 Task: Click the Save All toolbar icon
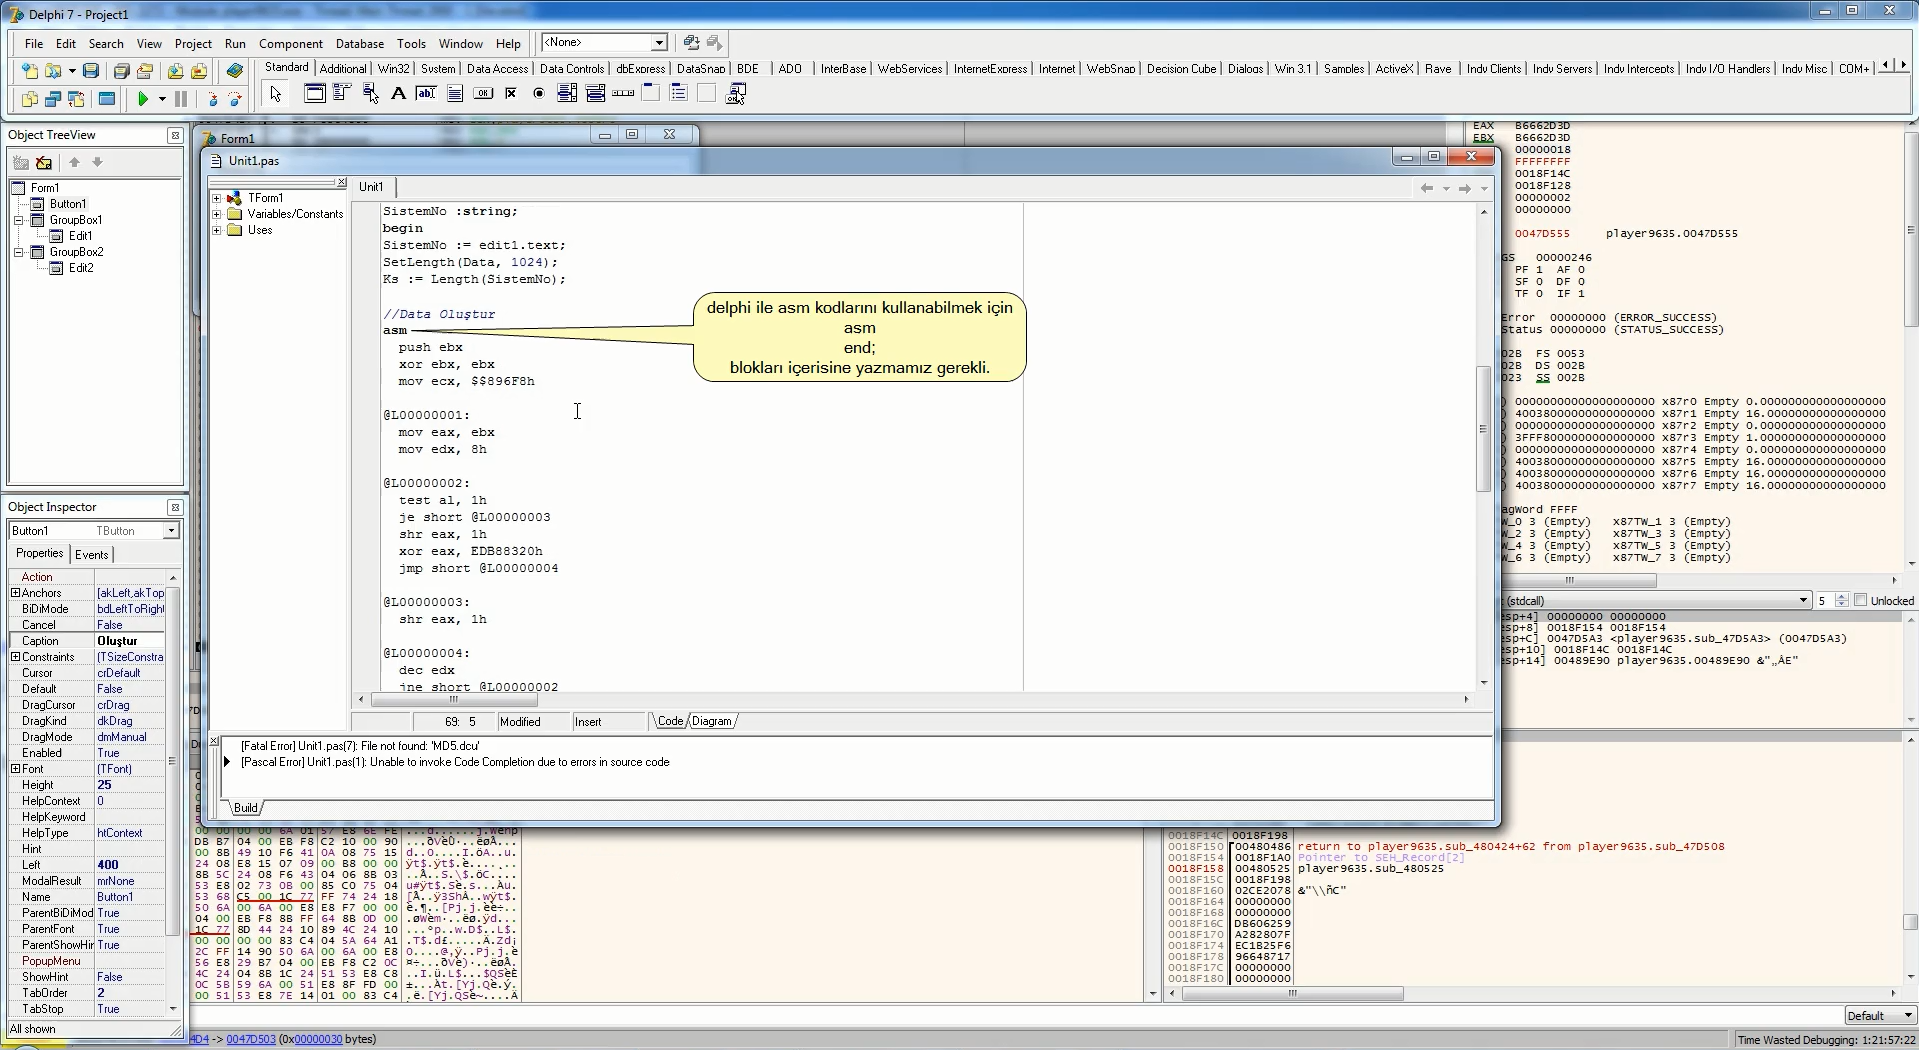pos(121,71)
